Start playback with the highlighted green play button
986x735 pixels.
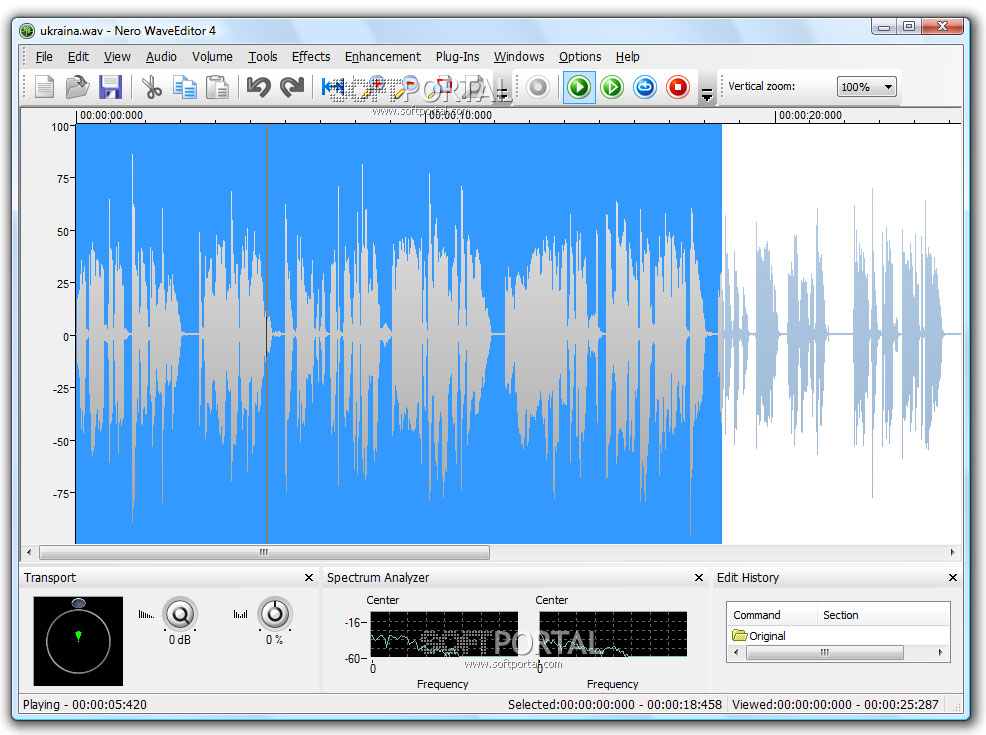[579, 87]
